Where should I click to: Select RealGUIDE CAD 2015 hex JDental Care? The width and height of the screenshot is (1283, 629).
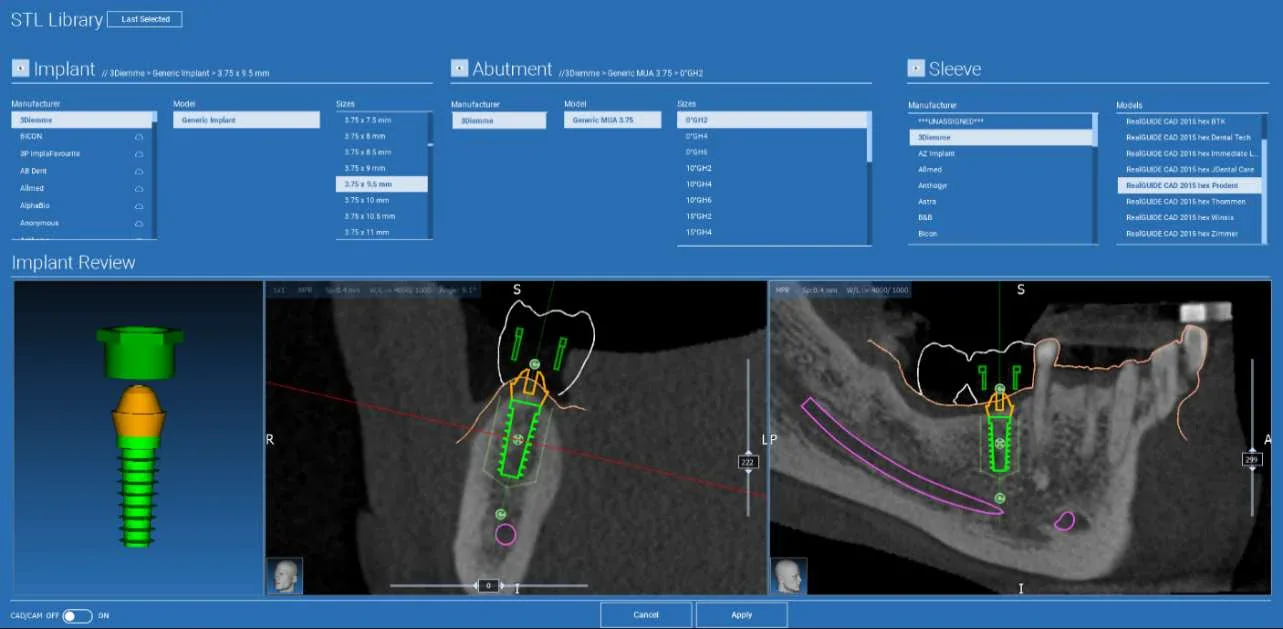click(1188, 169)
